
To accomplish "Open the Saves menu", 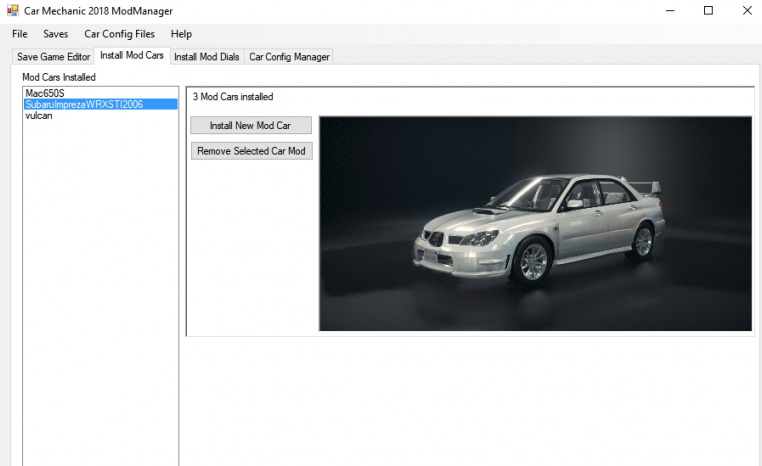I will 56,34.
